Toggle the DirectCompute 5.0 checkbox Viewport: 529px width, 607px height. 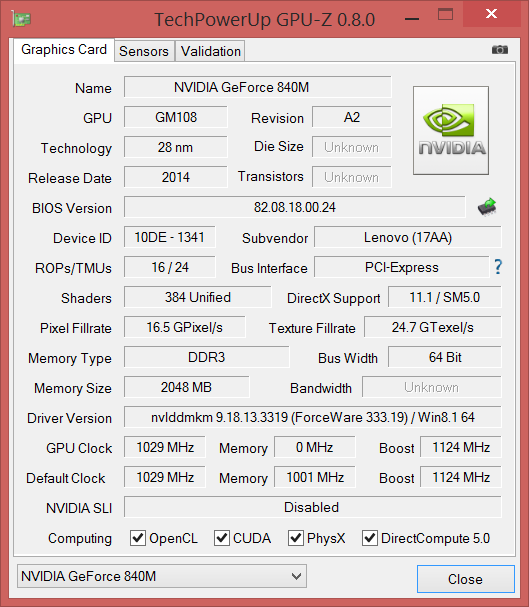pyautogui.click(x=370, y=538)
